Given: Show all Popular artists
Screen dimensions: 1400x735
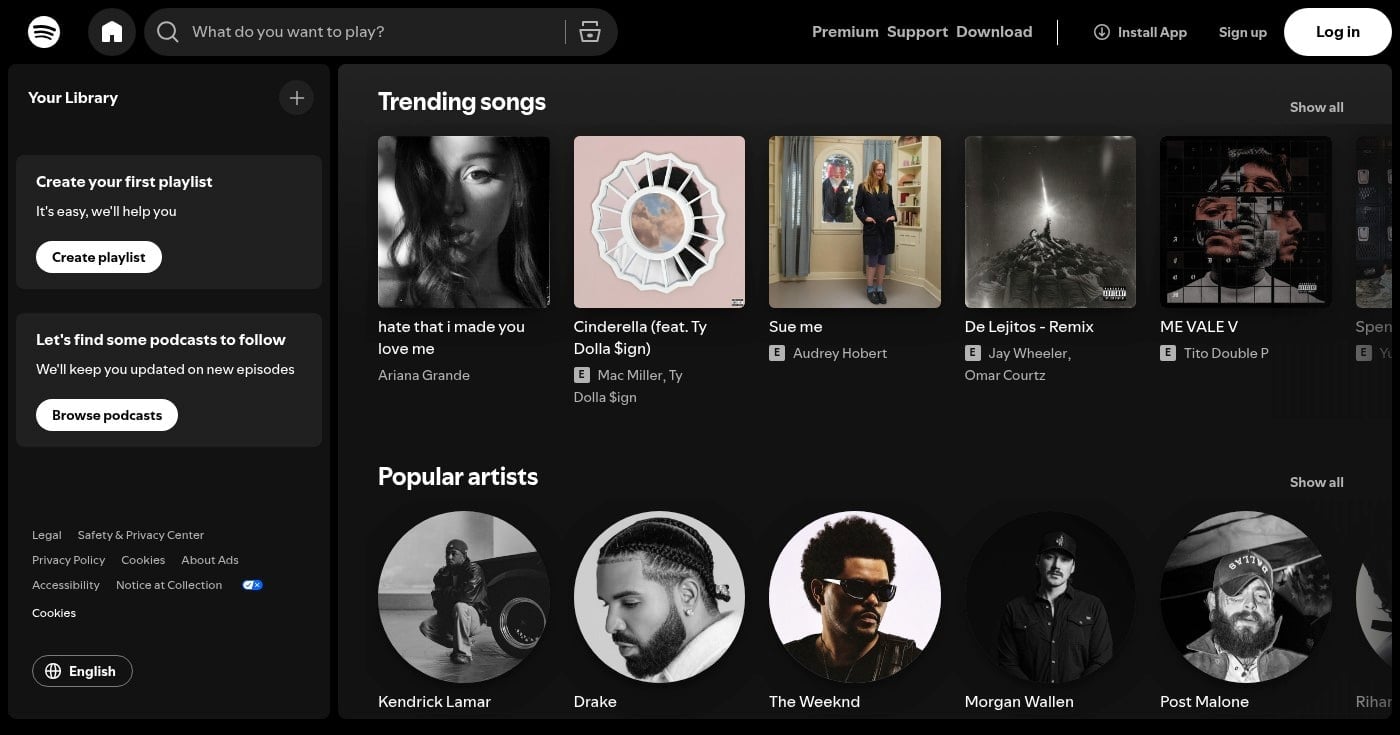Looking at the screenshot, I should pyautogui.click(x=1316, y=482).
